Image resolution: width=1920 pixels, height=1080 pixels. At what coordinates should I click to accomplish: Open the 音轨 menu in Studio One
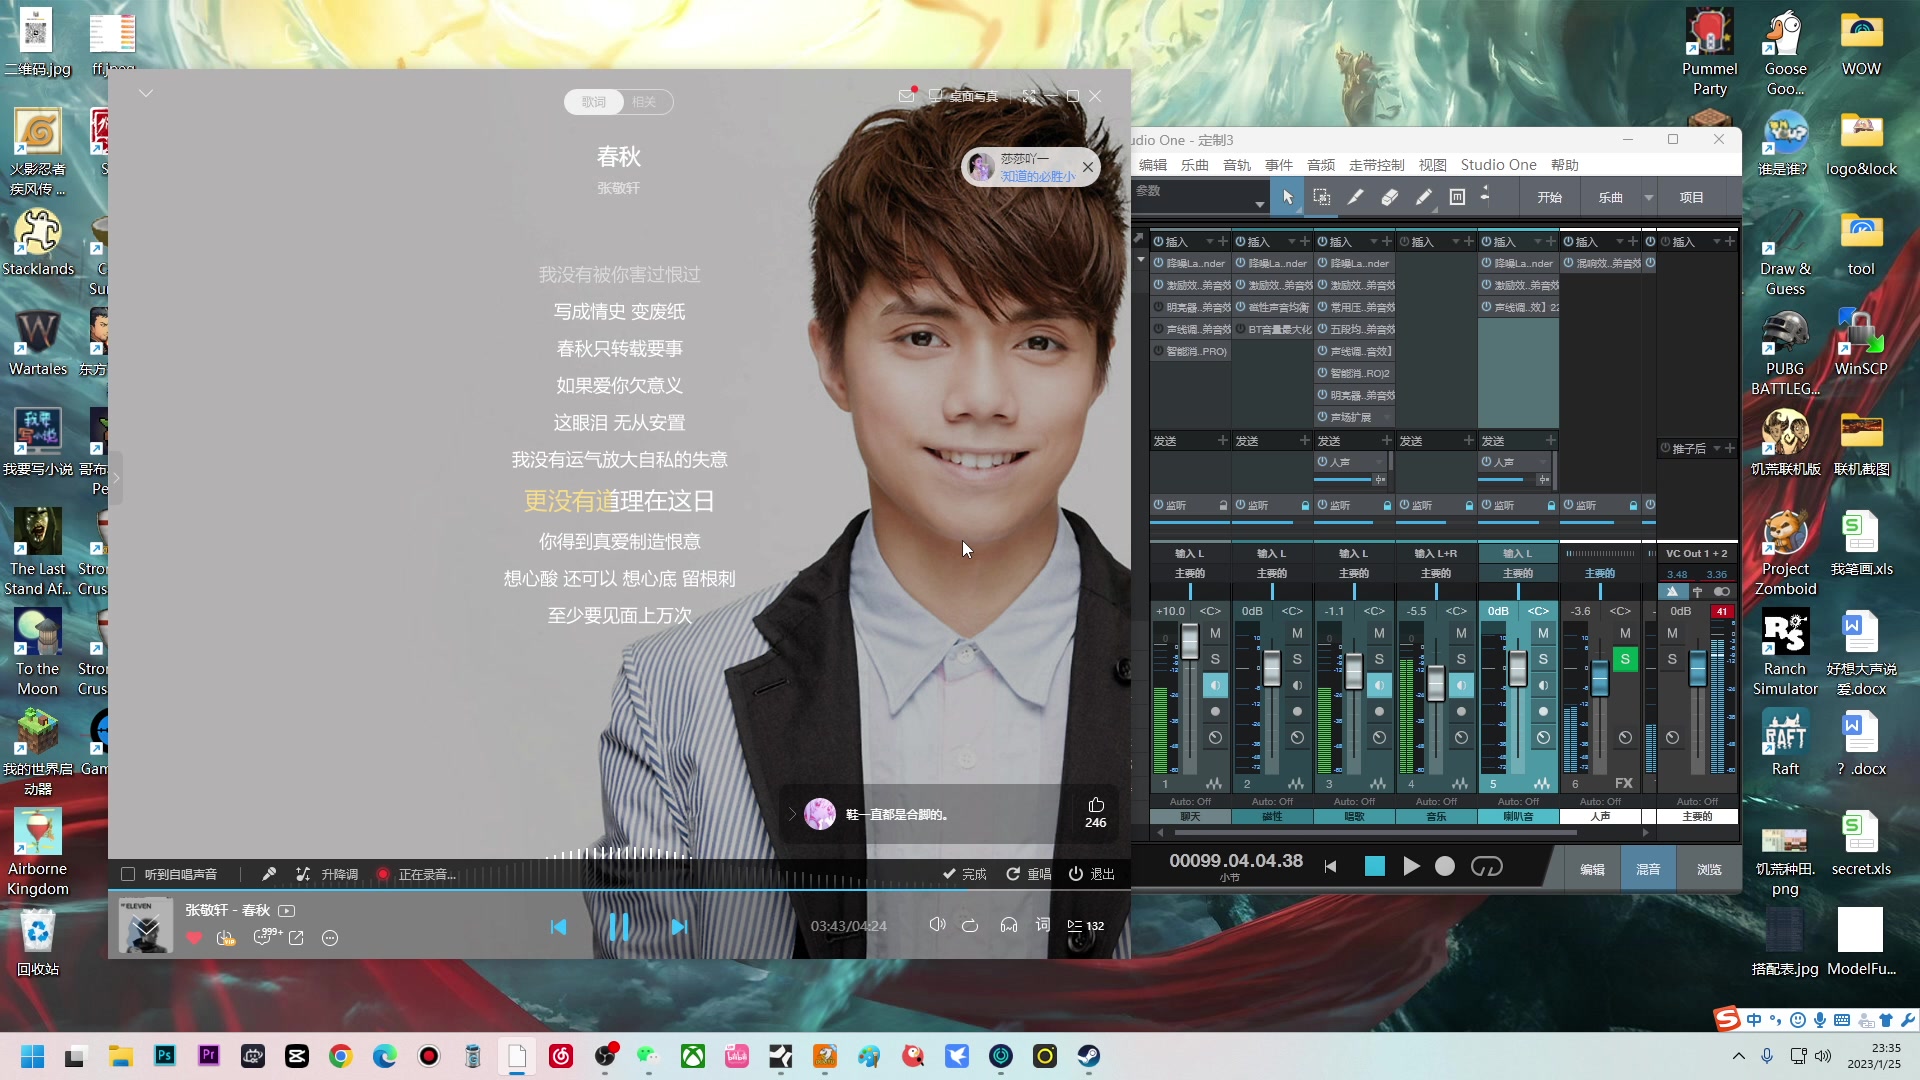1237,165
